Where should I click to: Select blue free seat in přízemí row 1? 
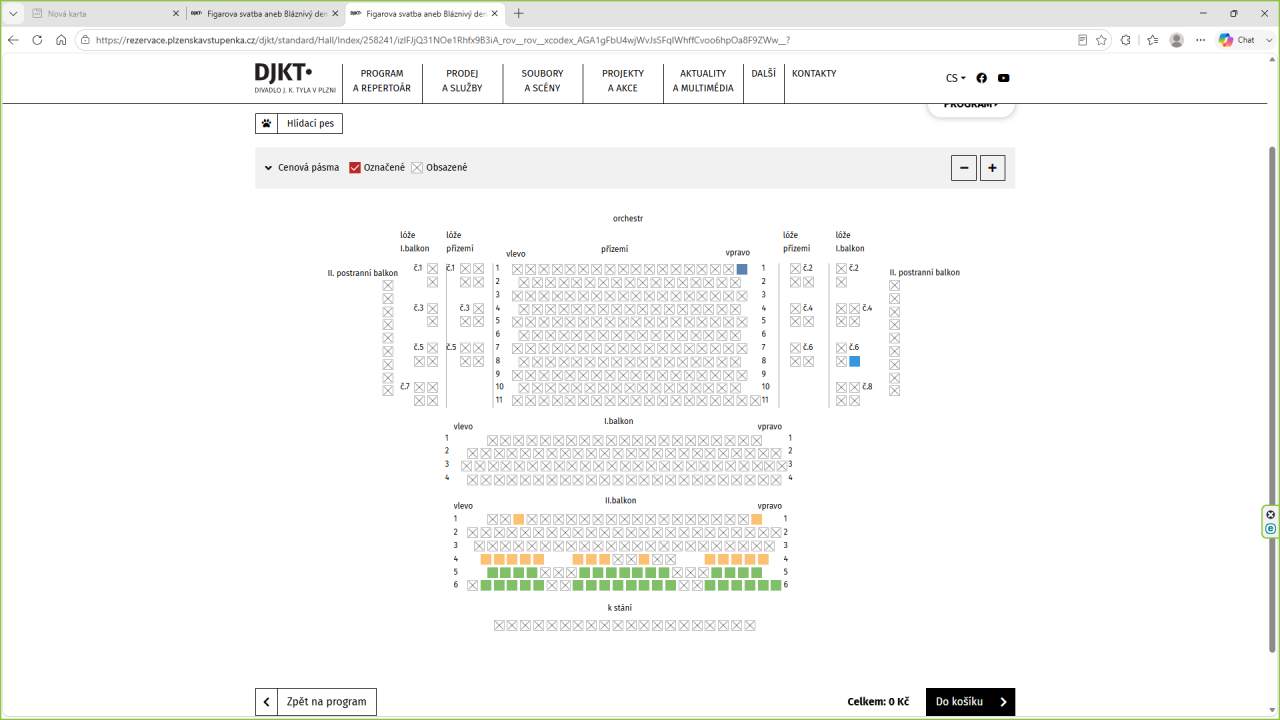pyautogui.click(x=742, y=269)
